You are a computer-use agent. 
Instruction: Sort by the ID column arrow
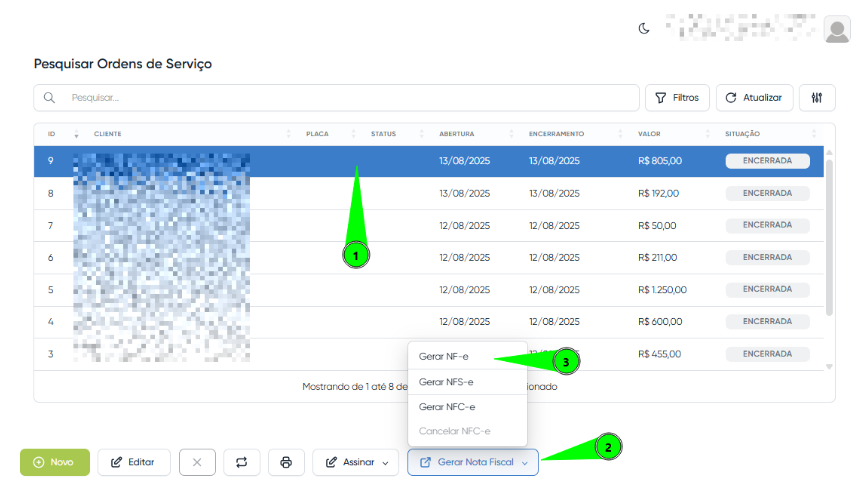(x=76, y=134)
